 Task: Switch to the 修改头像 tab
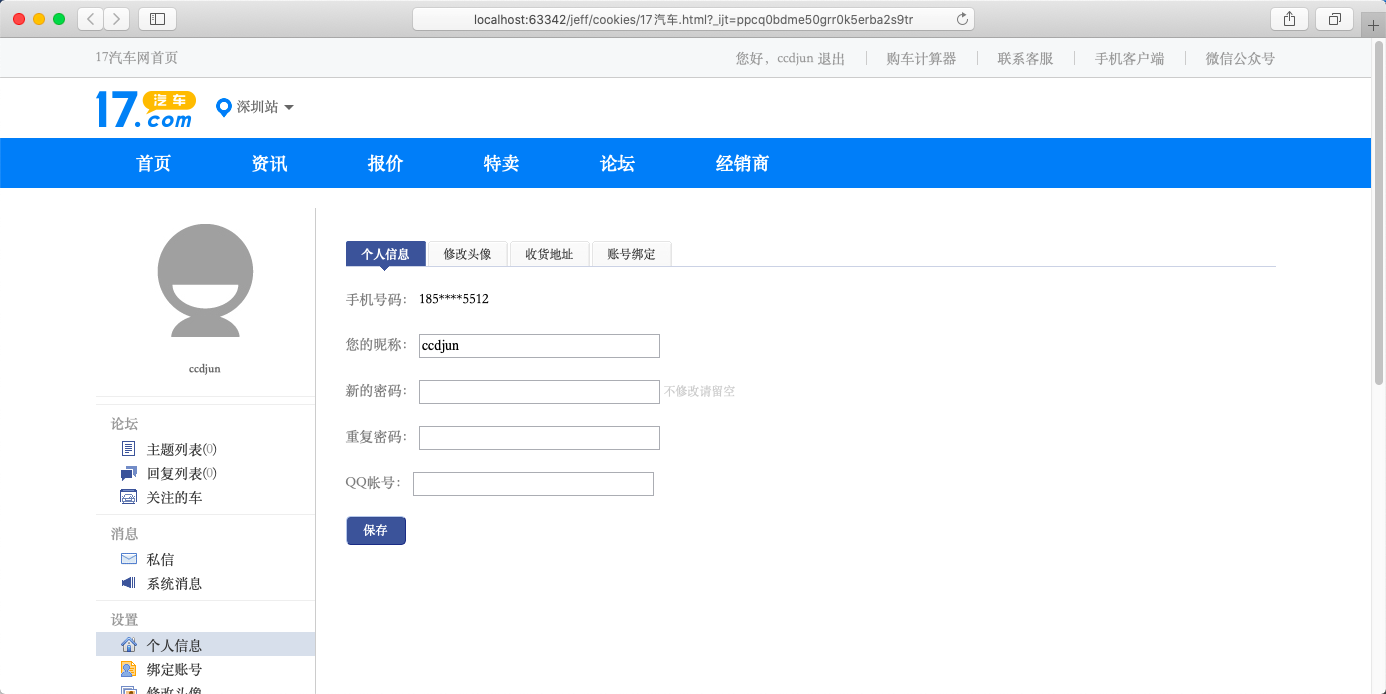point(467,254)
